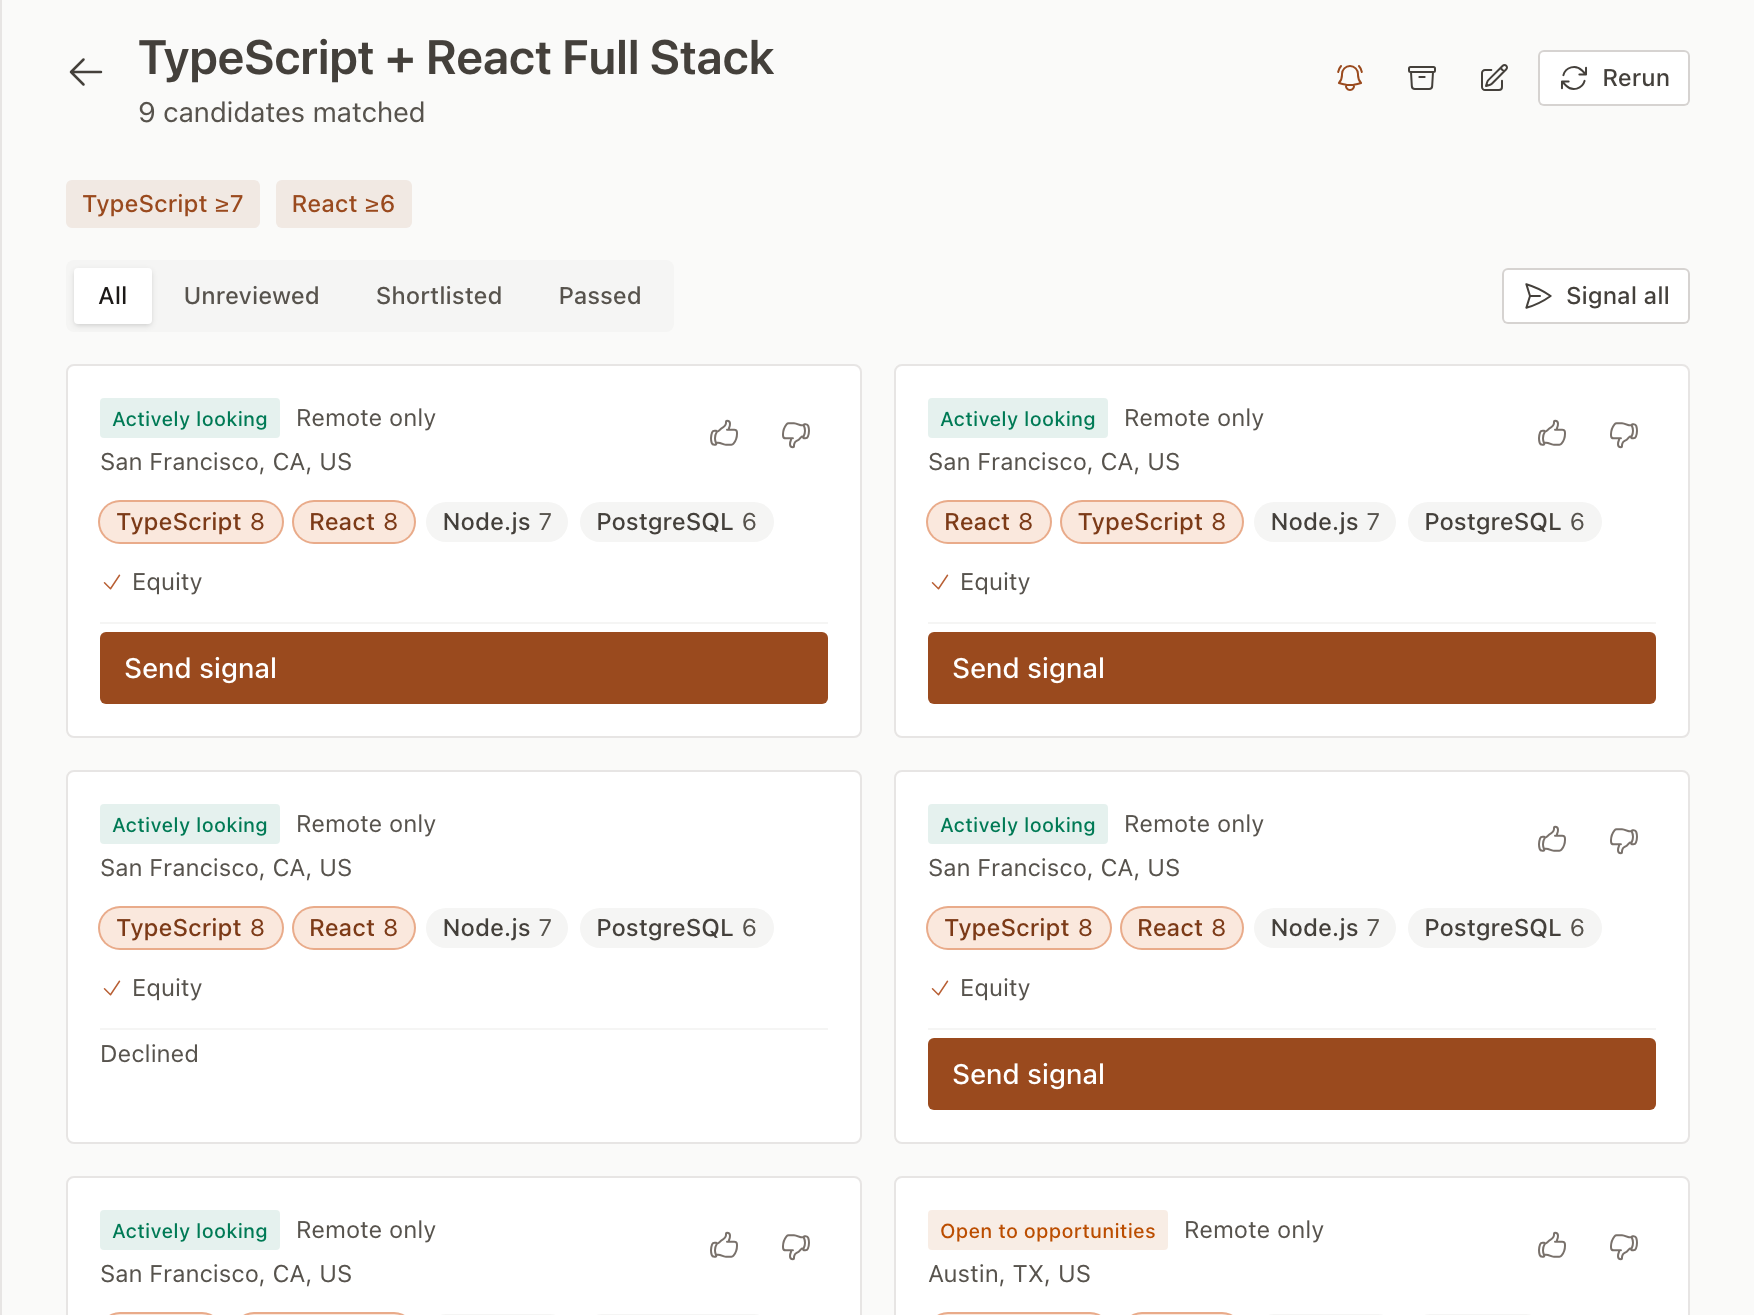The image size is (1754, 1315).
Task: Select the All tab
Action: pos(113,296)
